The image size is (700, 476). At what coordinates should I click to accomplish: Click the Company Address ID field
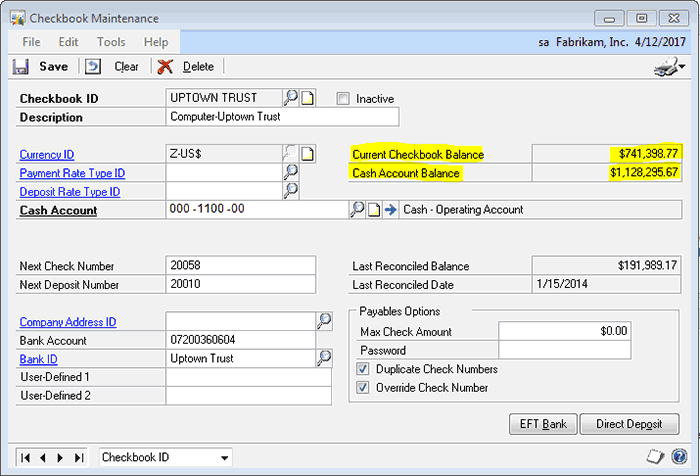[241, 321]
